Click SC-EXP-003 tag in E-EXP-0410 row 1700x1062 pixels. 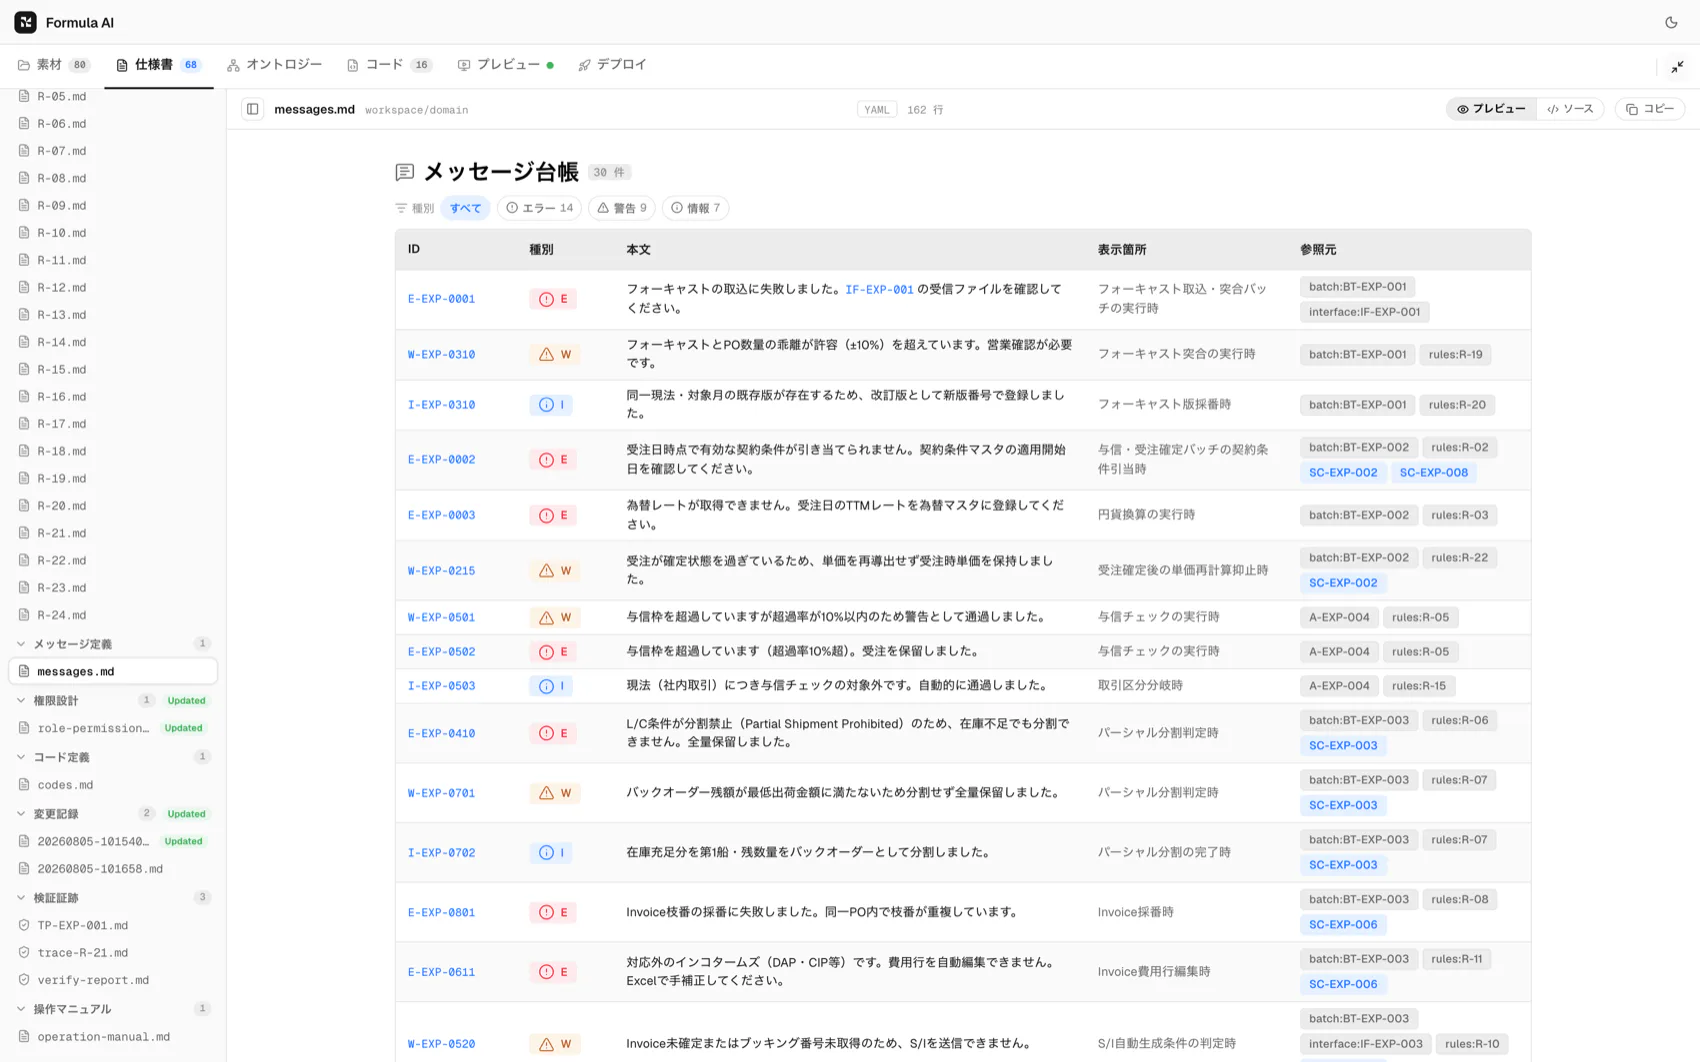pyautogui.click(x=1342, y=745)
